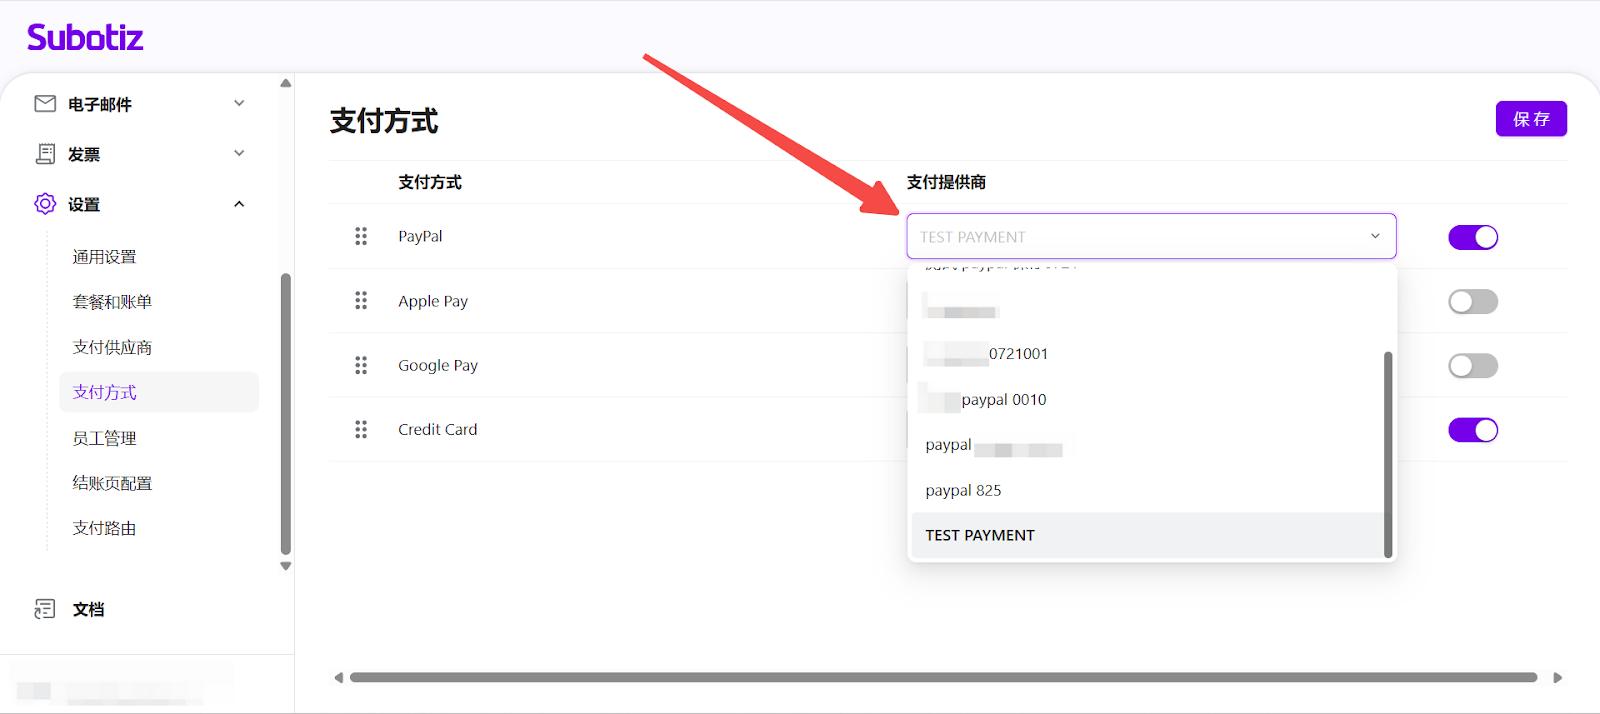The width and height of the screenshot is (1600, 714).
Task: Click the drag handle next to PayPal
Action: 361,236
